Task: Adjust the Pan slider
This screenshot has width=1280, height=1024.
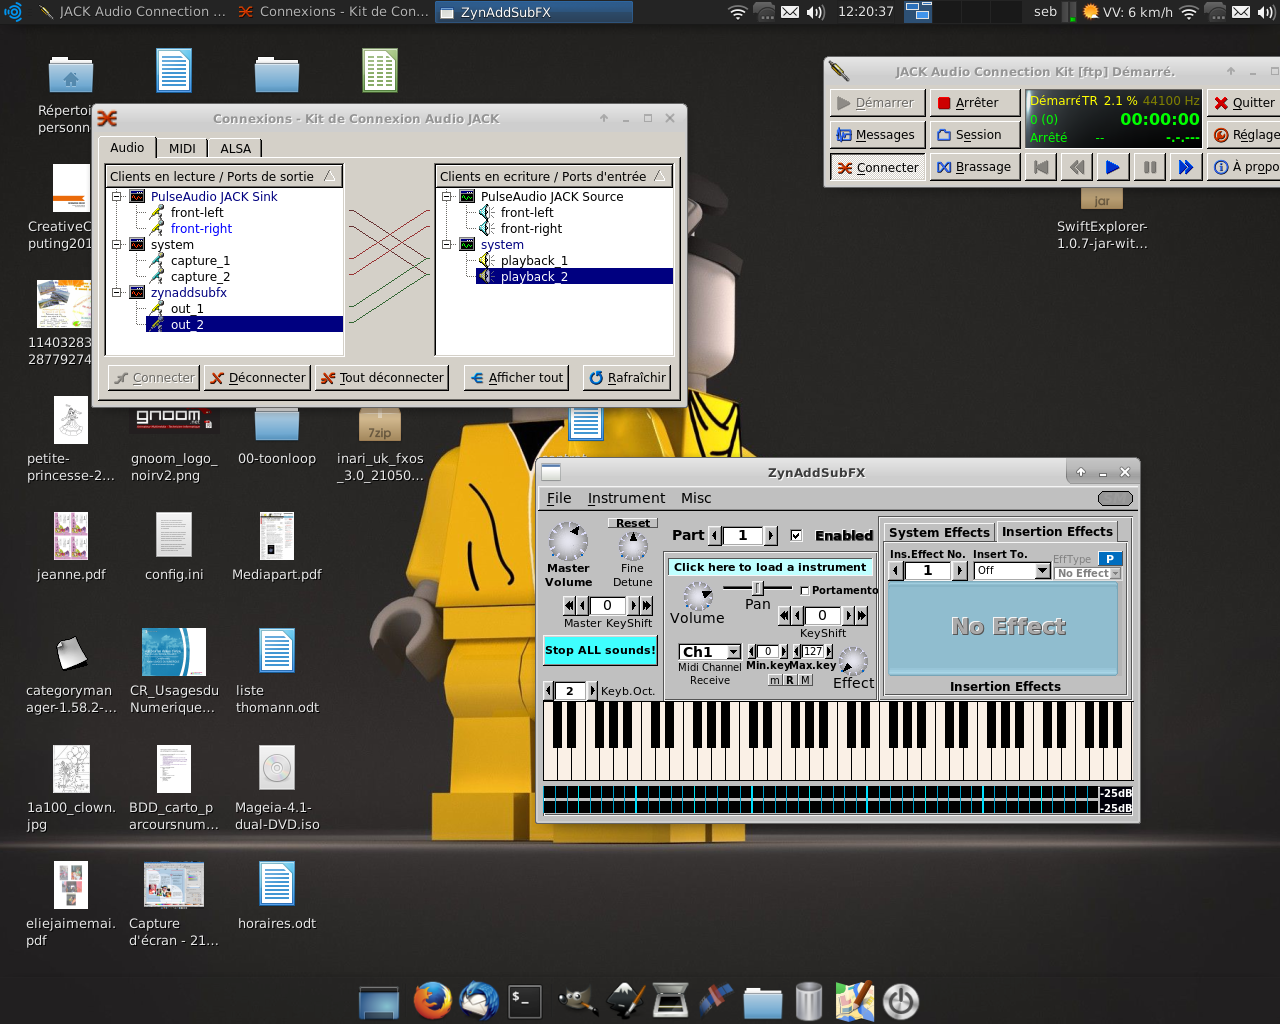Action: tap(757, 588)
